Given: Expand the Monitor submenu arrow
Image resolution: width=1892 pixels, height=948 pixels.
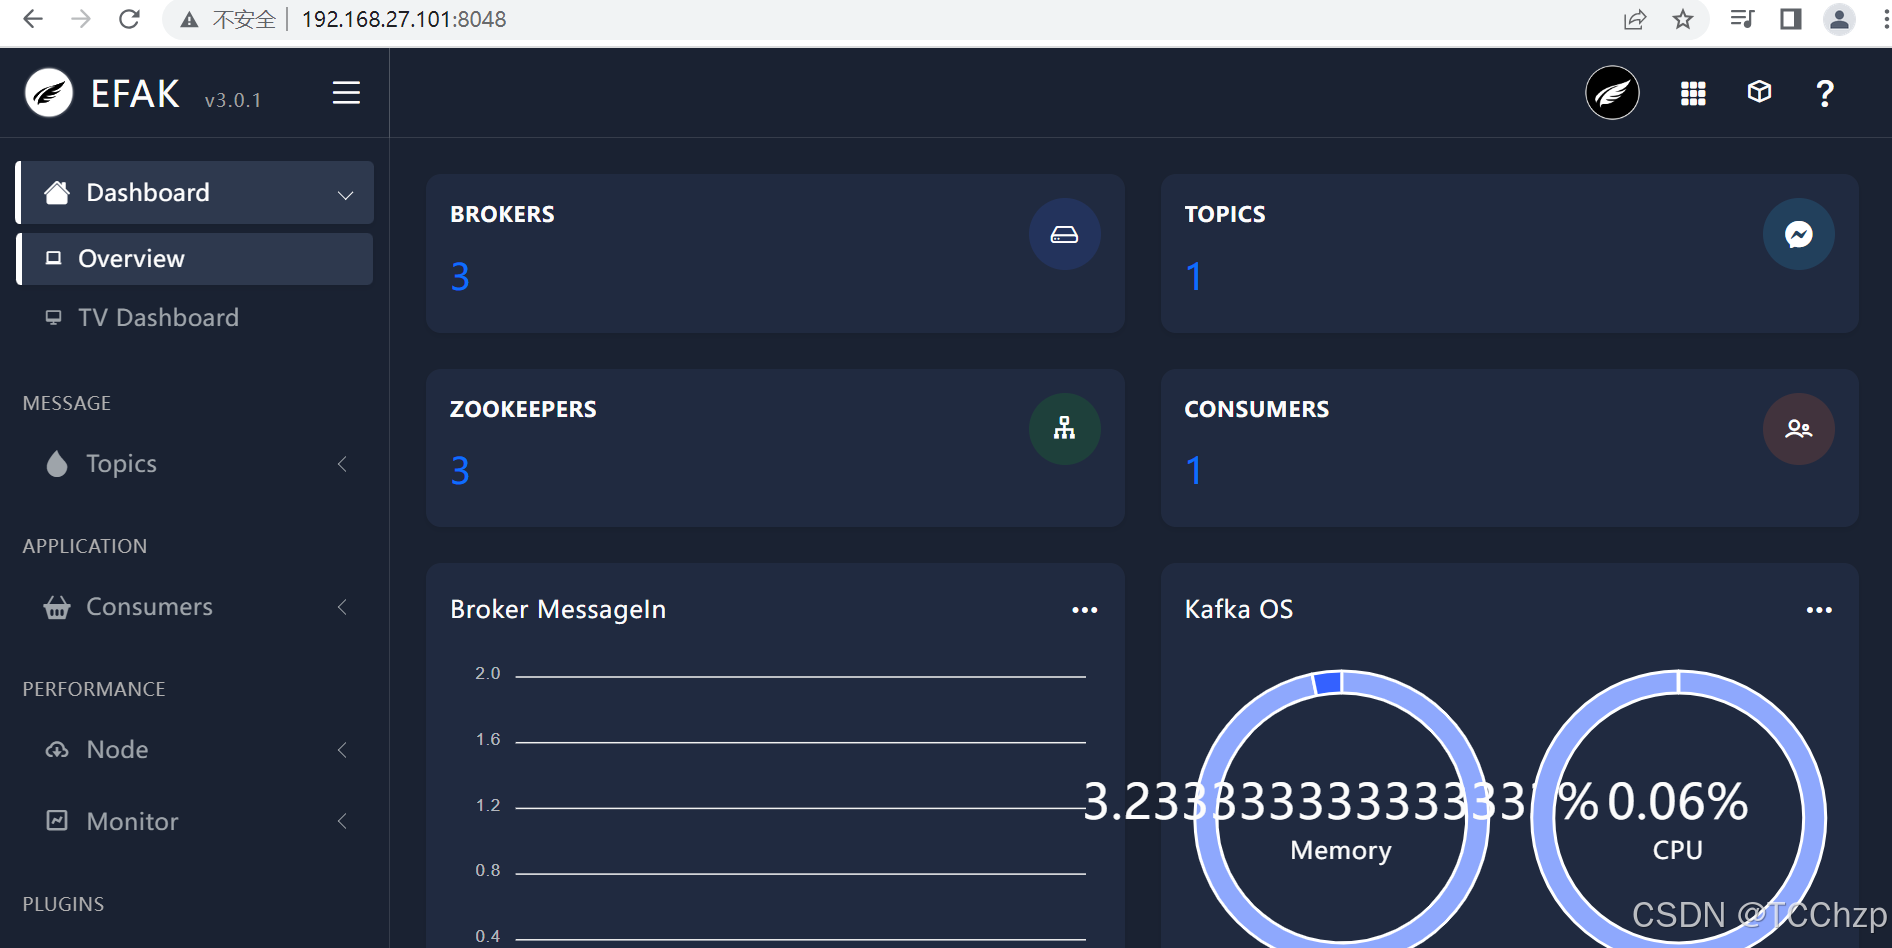Looking at the screenshot, I should coord(342,821).
